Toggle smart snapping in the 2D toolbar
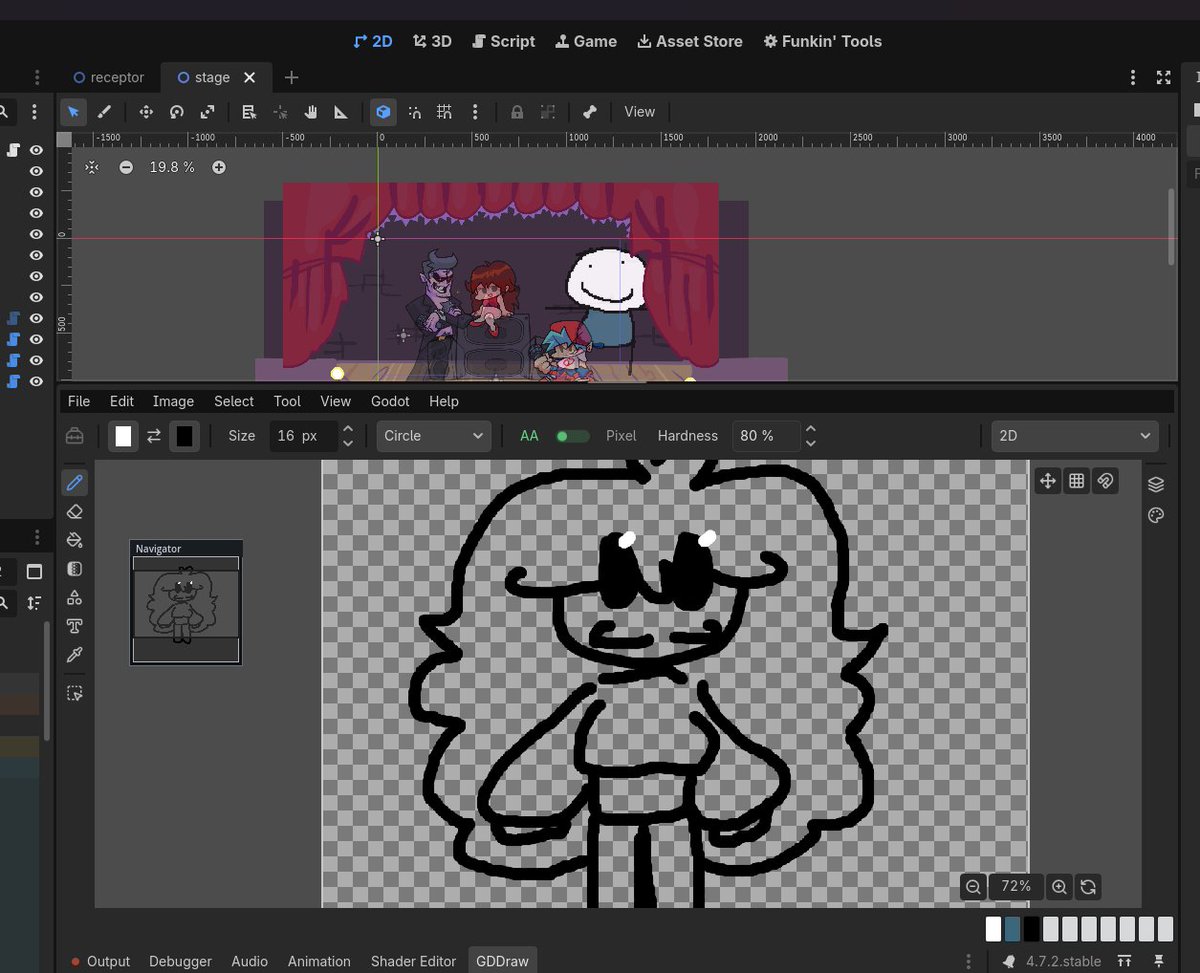The width and height of the screenshot is (1200, 973). click(414, 112)
